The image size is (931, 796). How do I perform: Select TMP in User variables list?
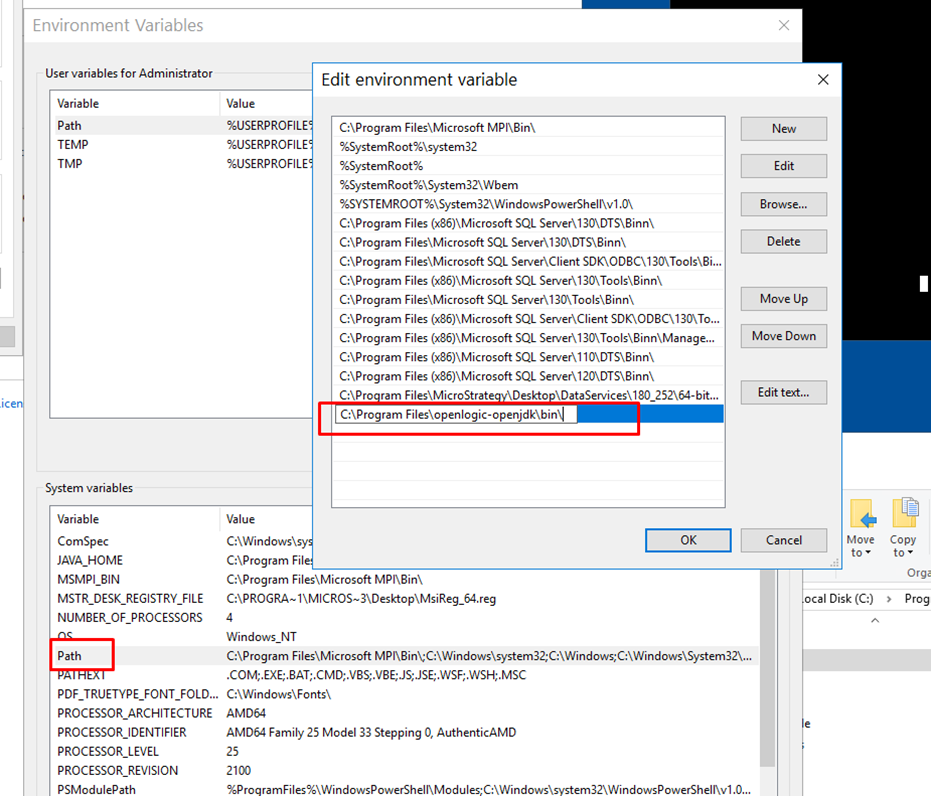click(x=182, y=164)
